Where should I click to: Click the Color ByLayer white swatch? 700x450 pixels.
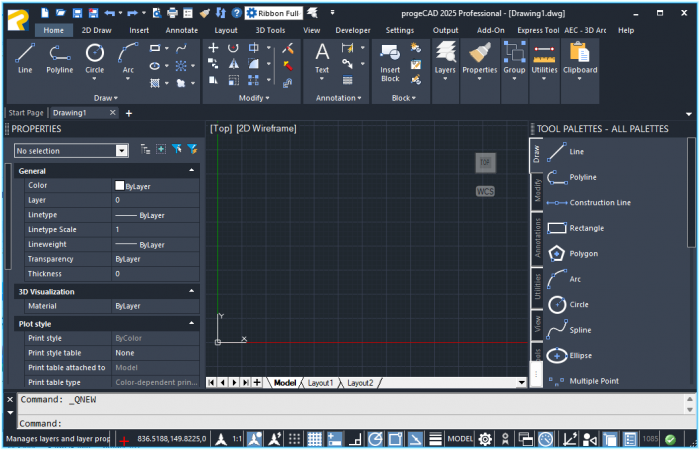tap(120, 185)
